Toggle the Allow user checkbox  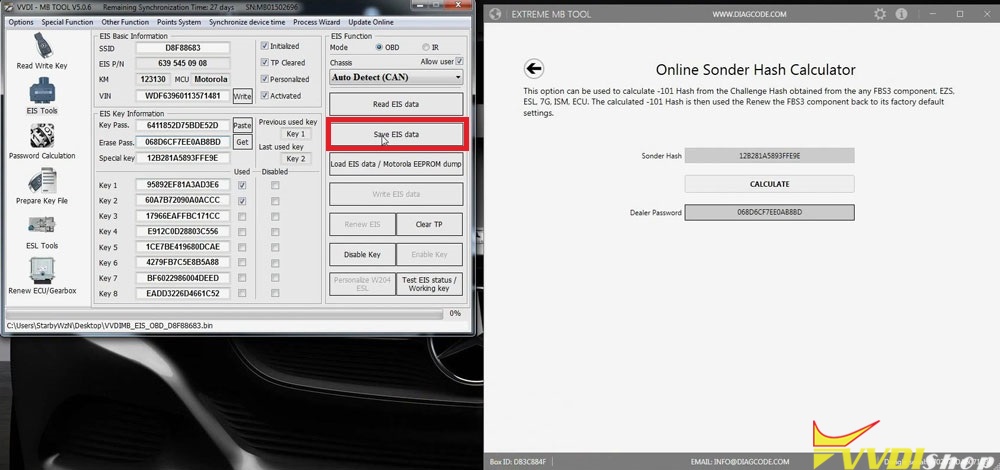coord(460,62)
